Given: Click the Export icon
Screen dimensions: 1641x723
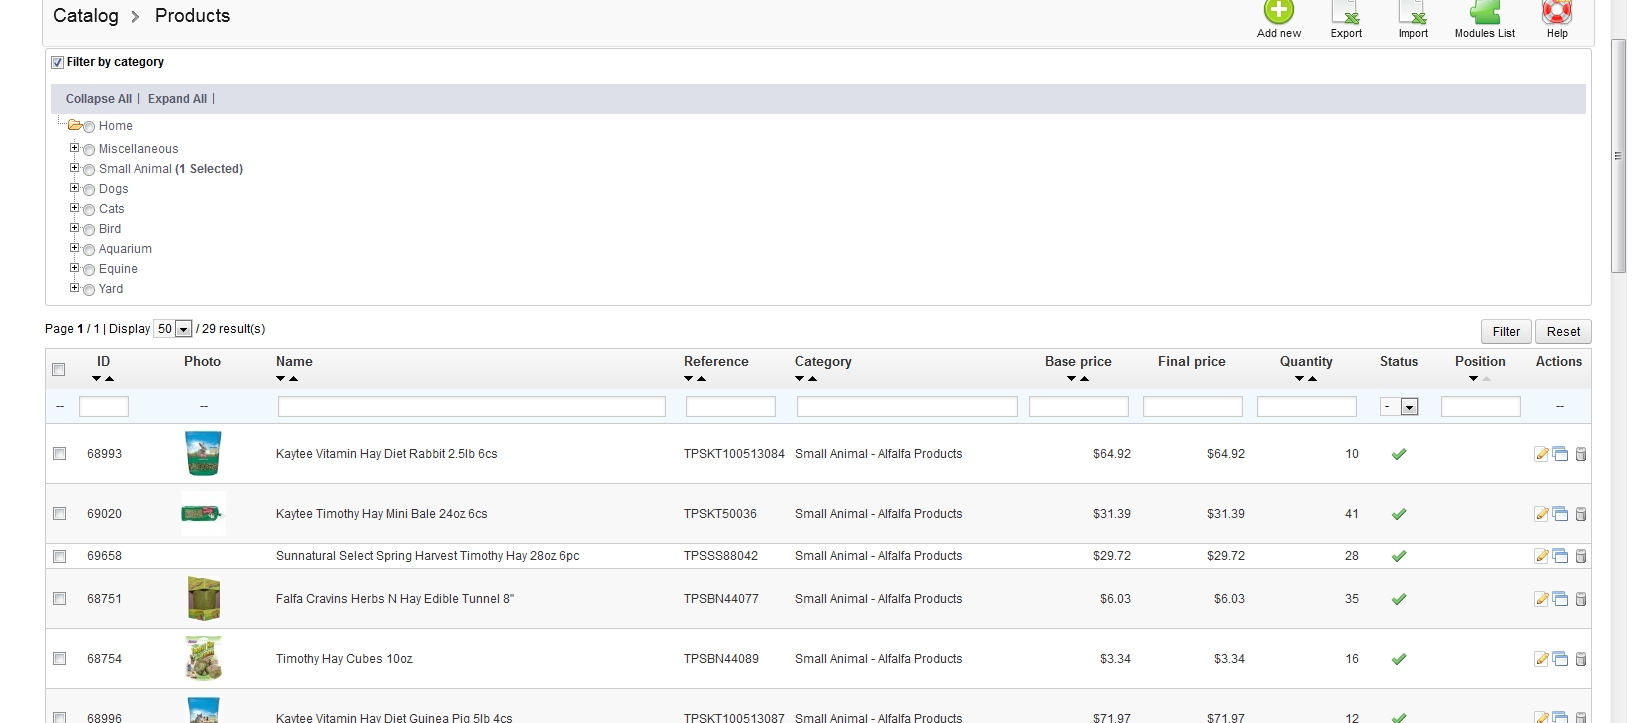Looking at the screenshot, I should coord(1346,12).
